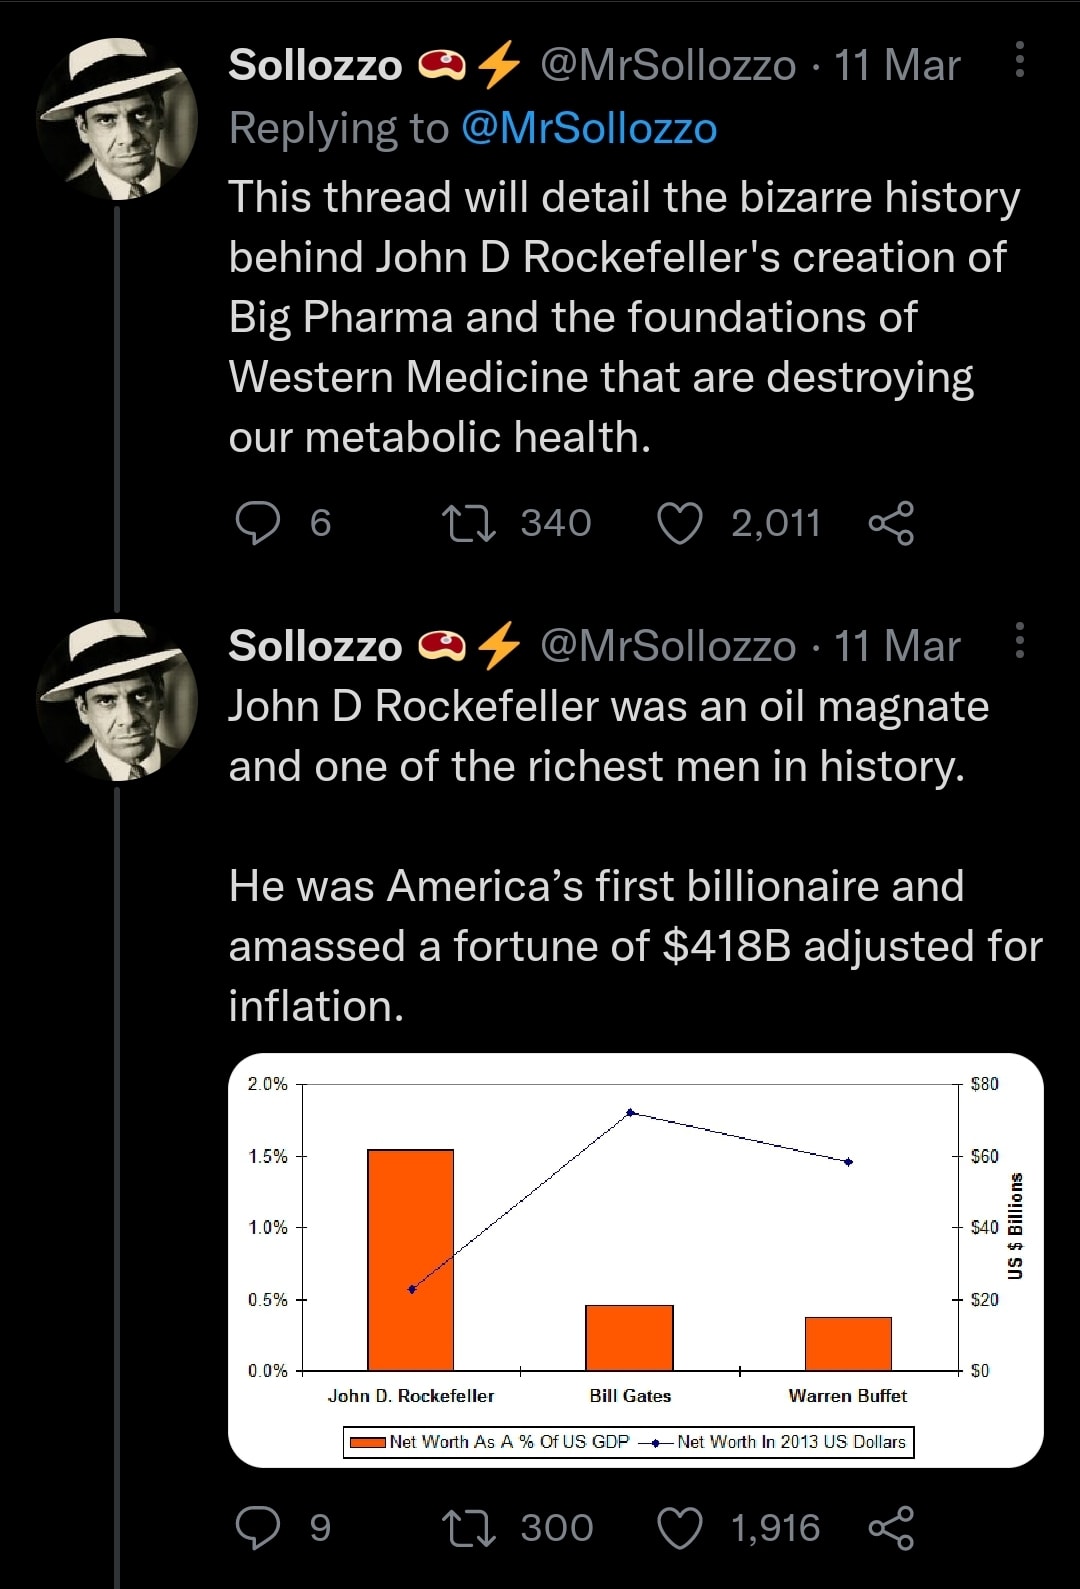Open the America's first billionaire tweet text
This screenshot has width=1080, height=1589.
(634, 945)
